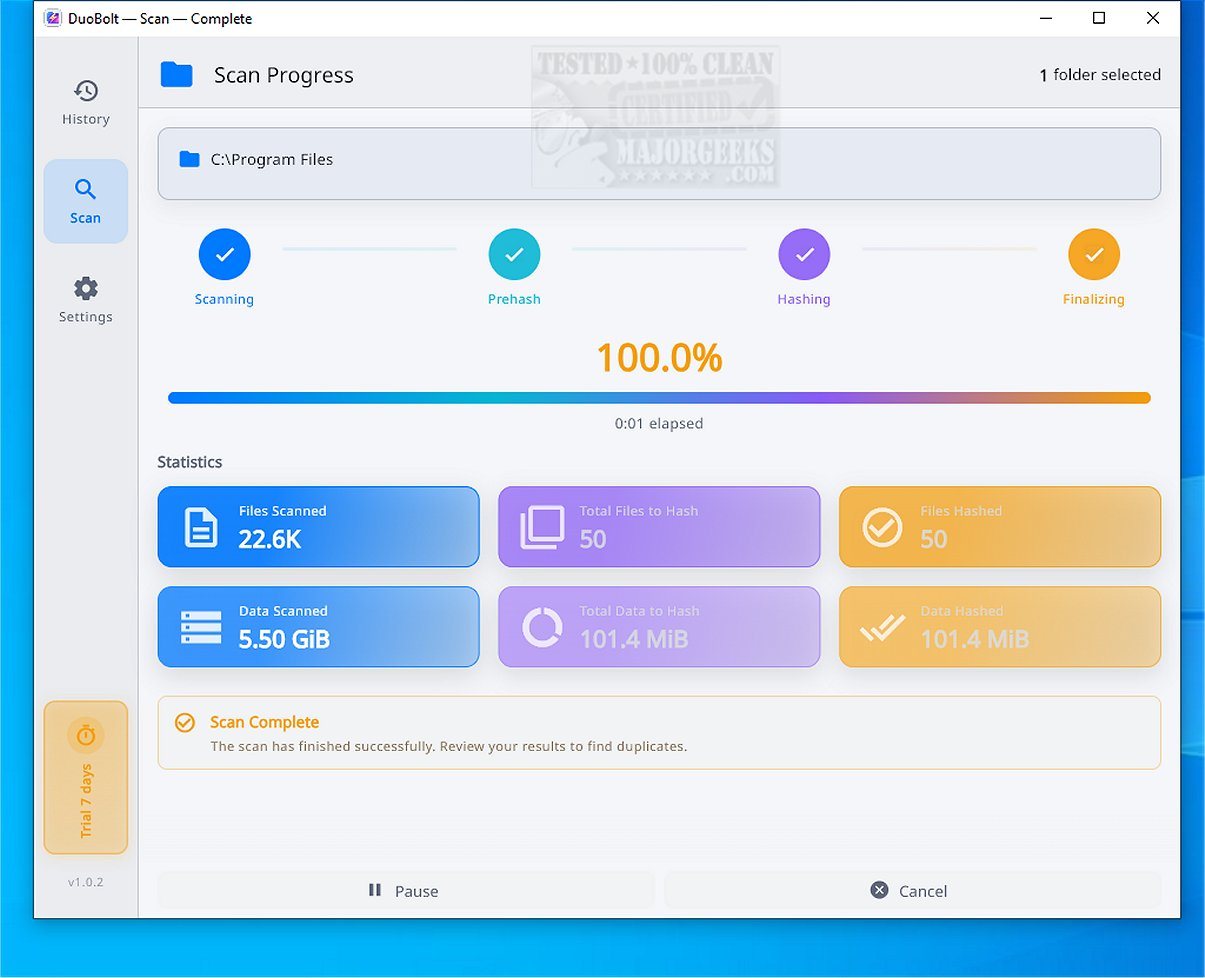Click the Total Data to Hash ring icon
Screen dimensions: 1205x978
[x=542, y=627]
